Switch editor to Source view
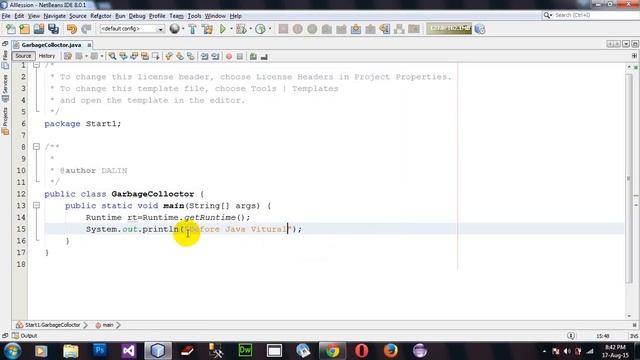Screen dimensions: 640x360 [x=23, y=56]
